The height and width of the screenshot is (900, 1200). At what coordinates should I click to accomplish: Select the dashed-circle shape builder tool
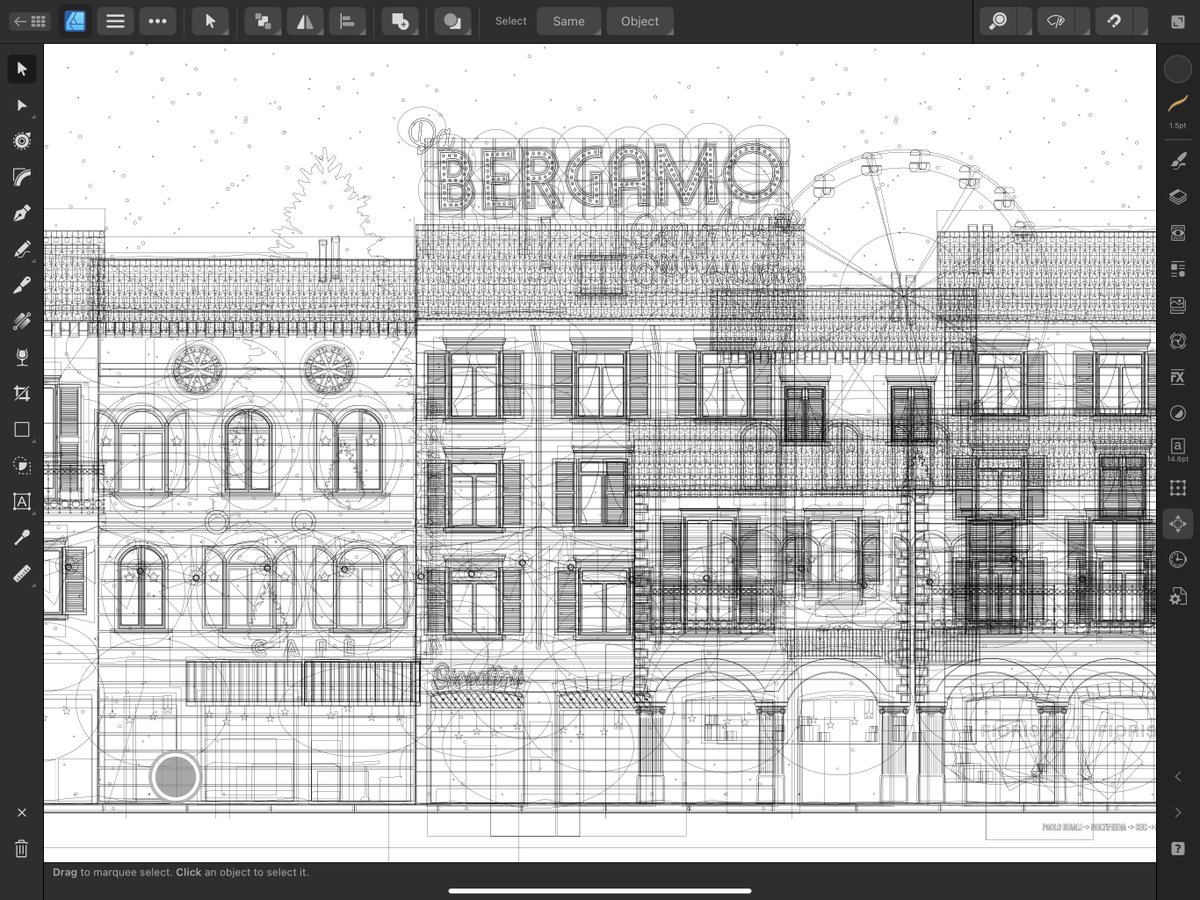coord(21,466)
